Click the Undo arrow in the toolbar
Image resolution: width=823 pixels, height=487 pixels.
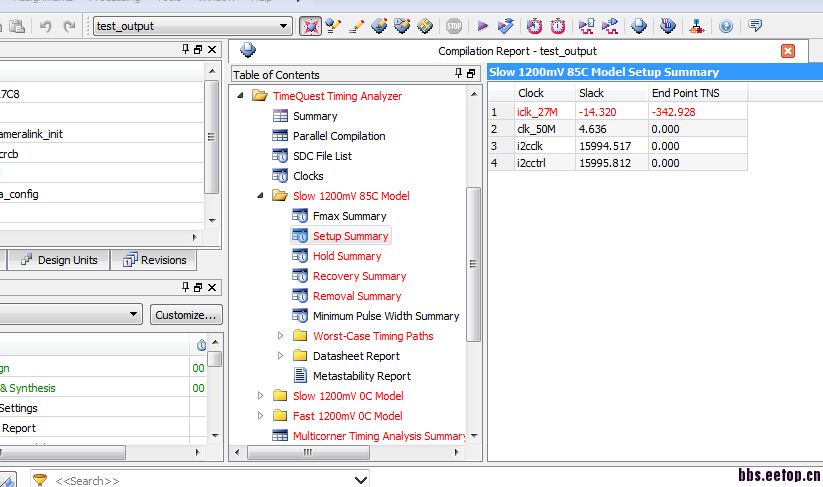46,26
